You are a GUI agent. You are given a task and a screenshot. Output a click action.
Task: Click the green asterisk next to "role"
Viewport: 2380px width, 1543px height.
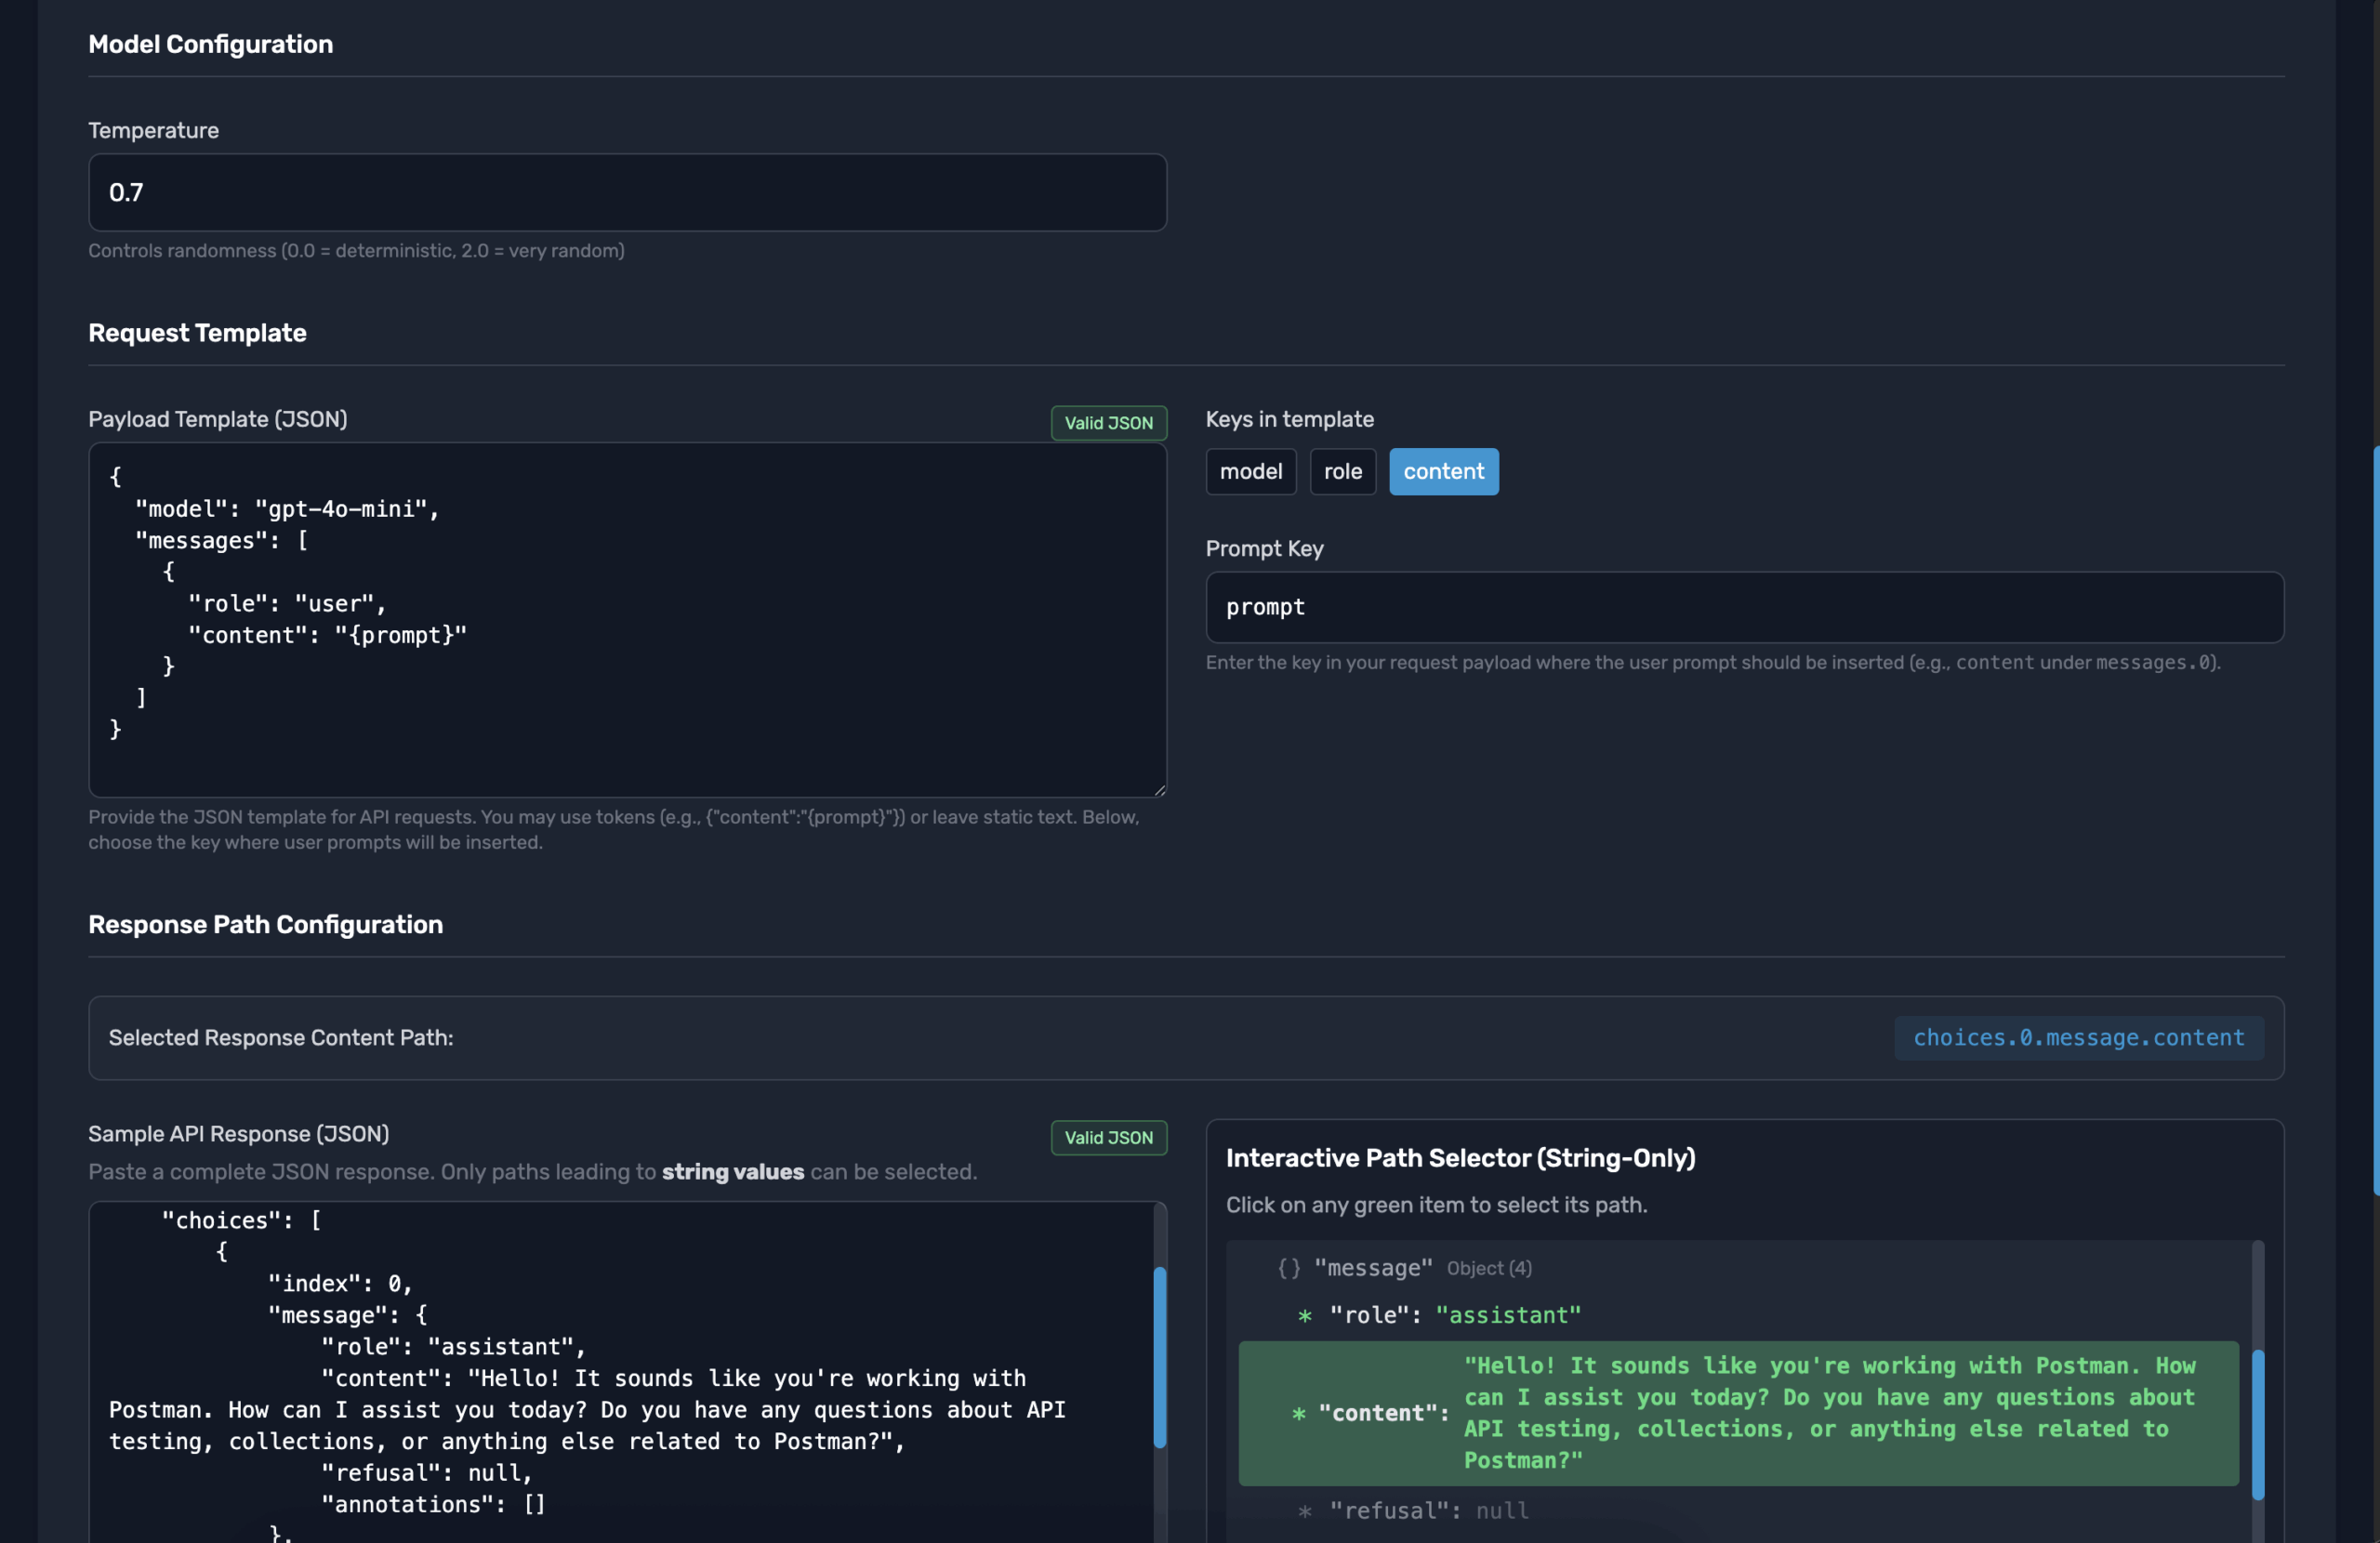pyautogui.click(x=1304, y=1316)
